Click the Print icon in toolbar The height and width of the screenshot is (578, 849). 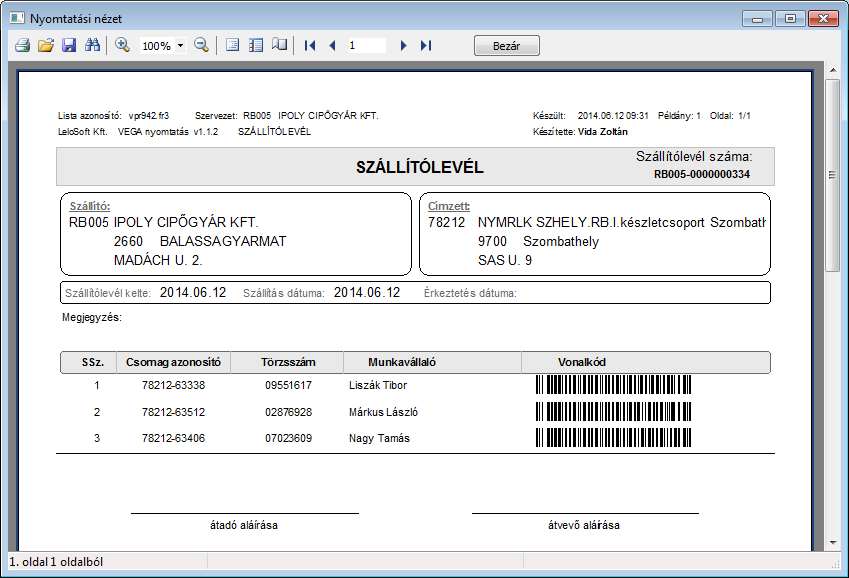pyautogui.click(x=22, y=46)
